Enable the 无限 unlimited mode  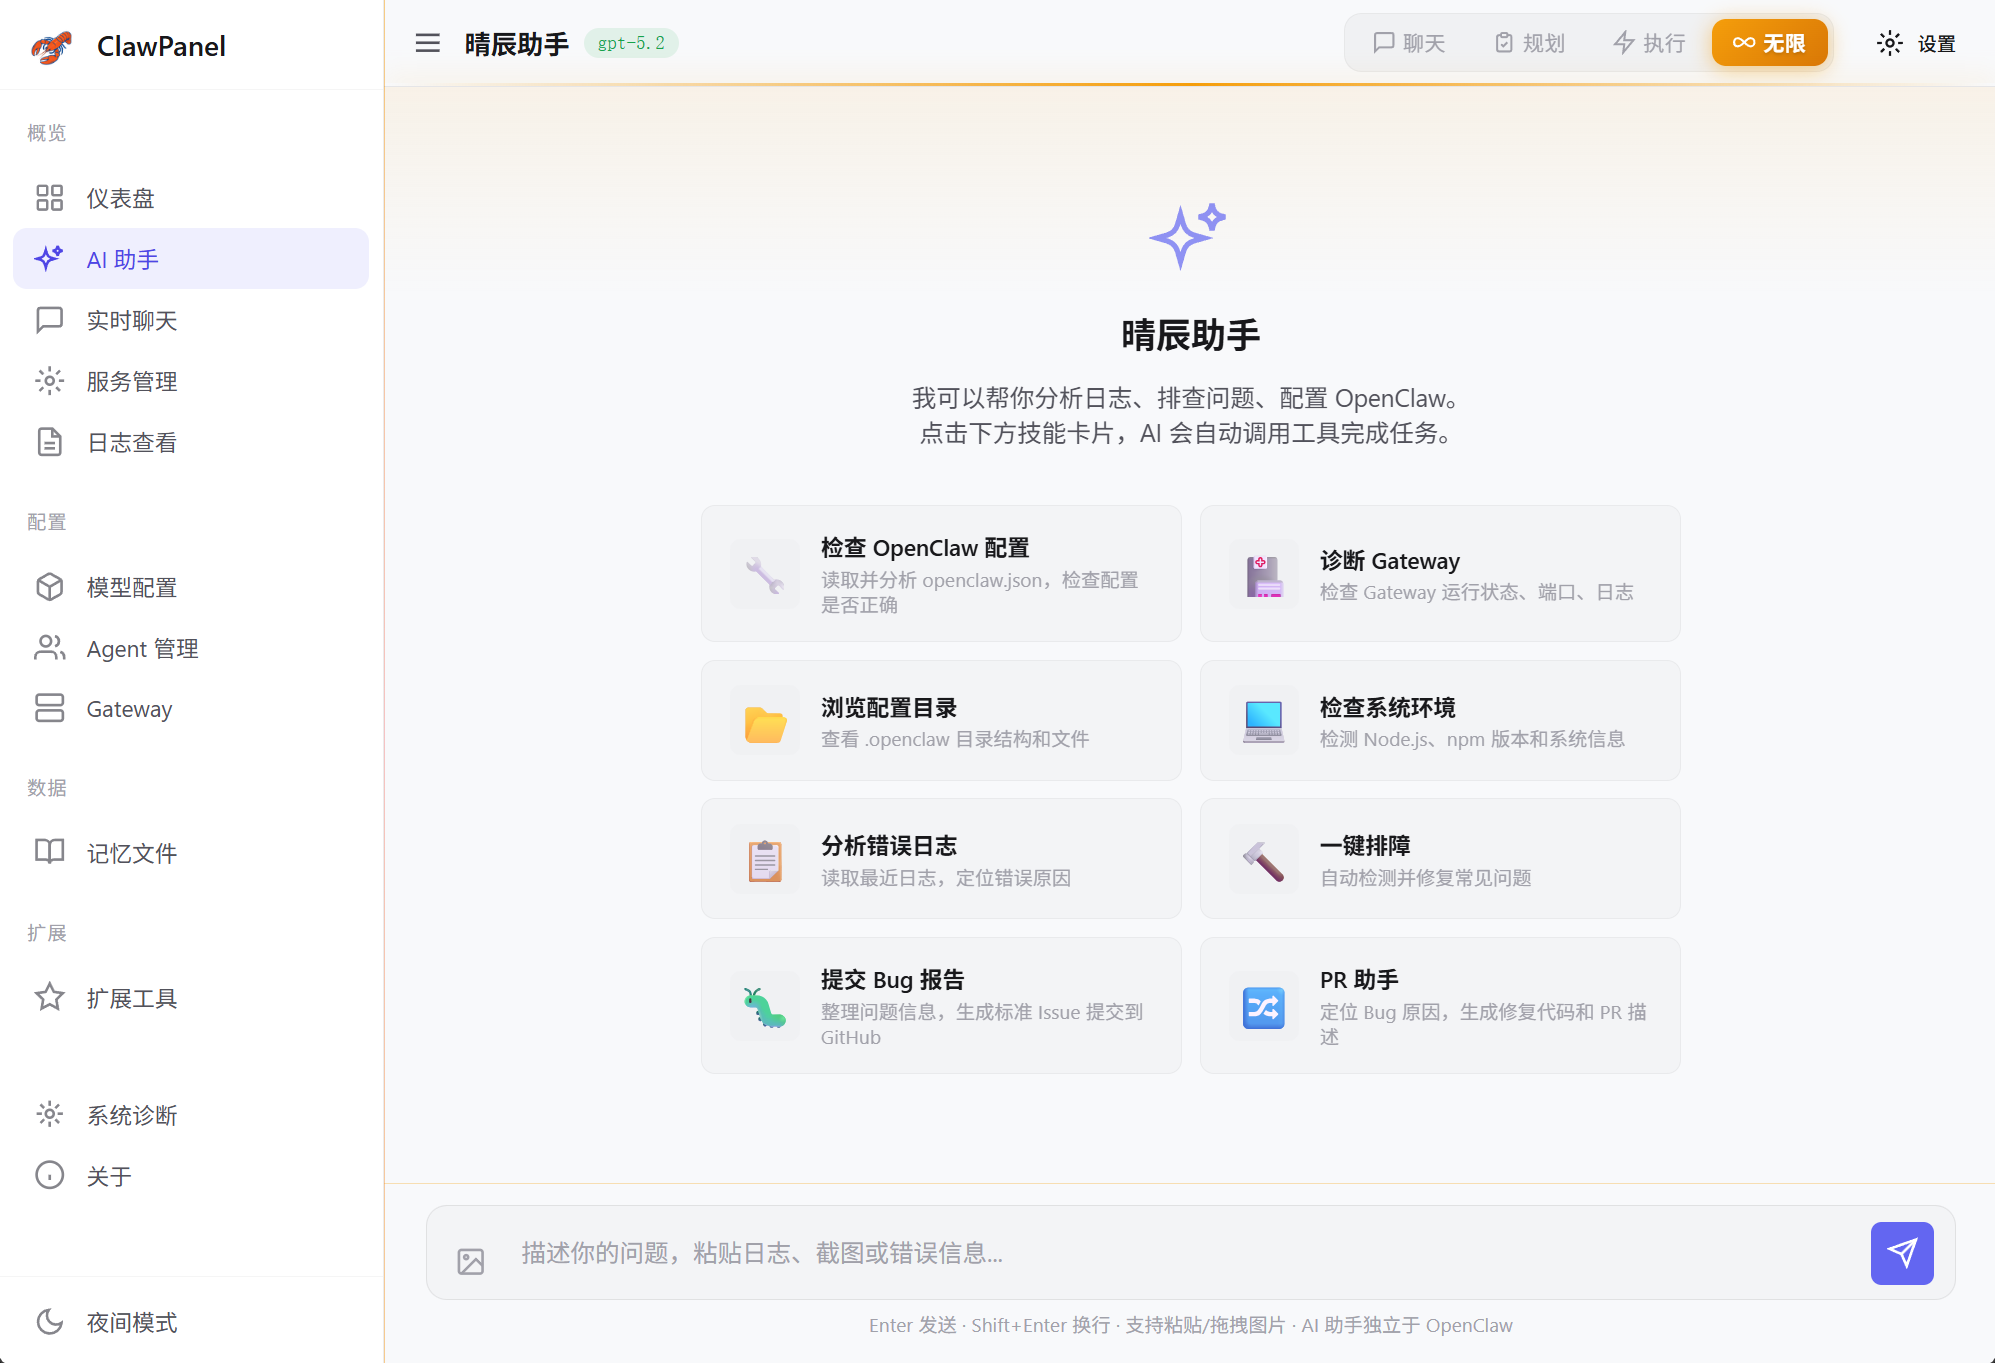pos(1769,43)
